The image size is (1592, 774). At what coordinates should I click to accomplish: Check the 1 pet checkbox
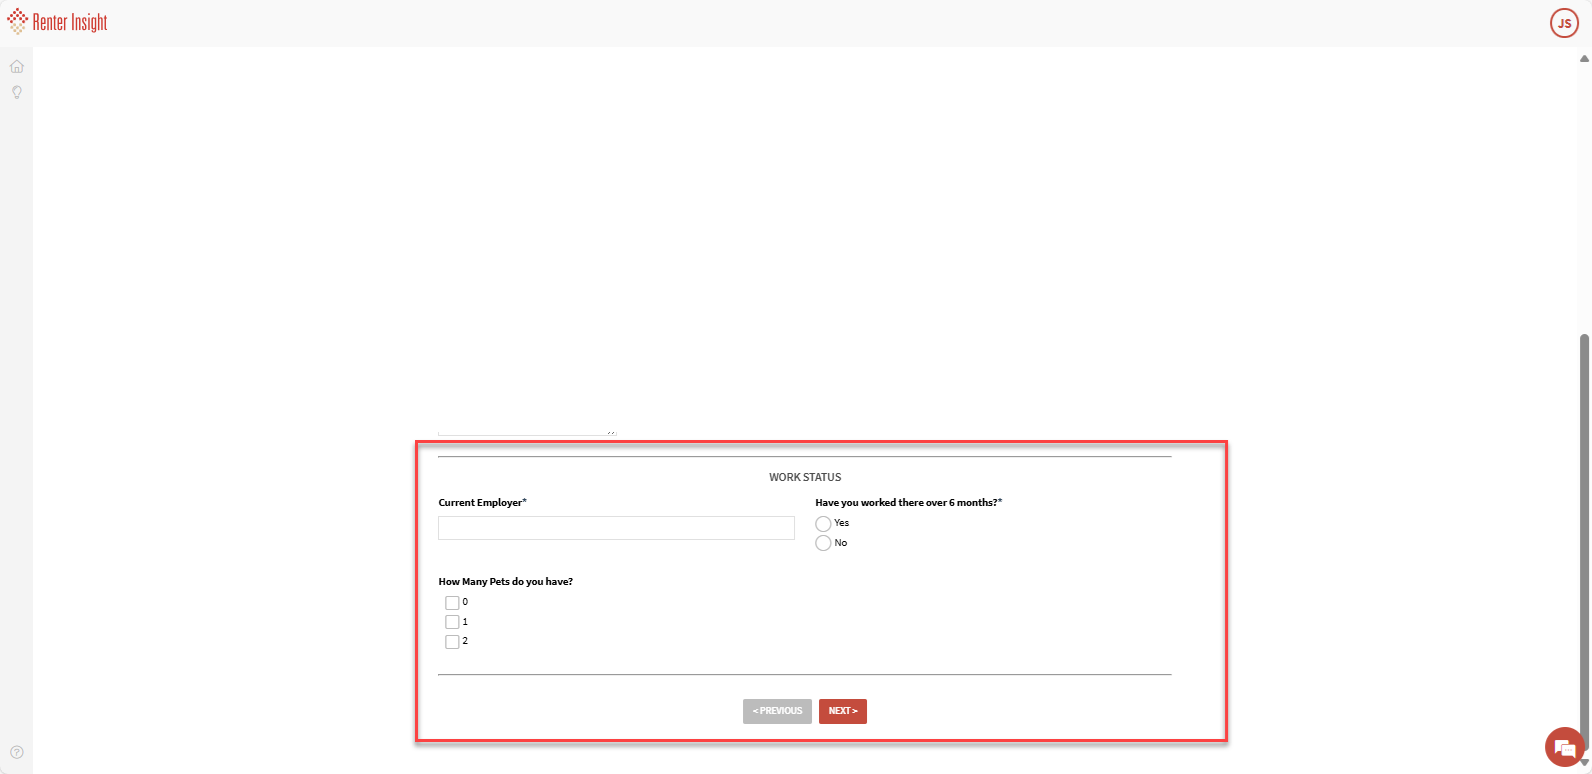(452, 622)
